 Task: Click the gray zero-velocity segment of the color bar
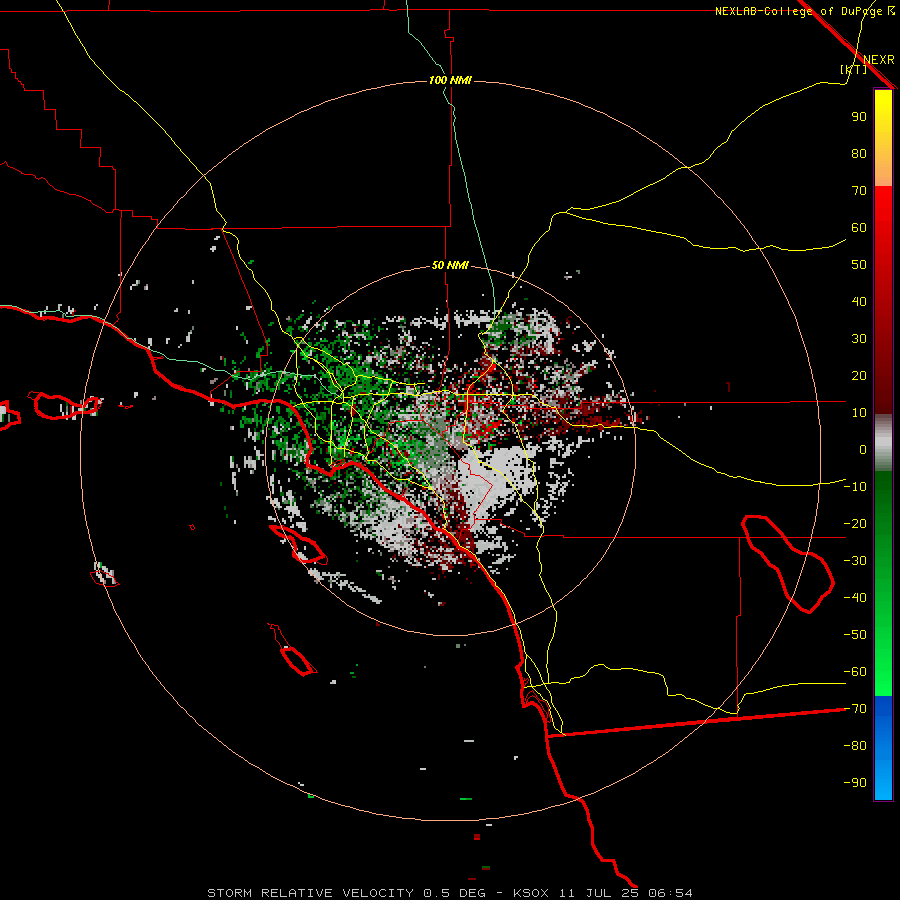[x=883, y=443]
